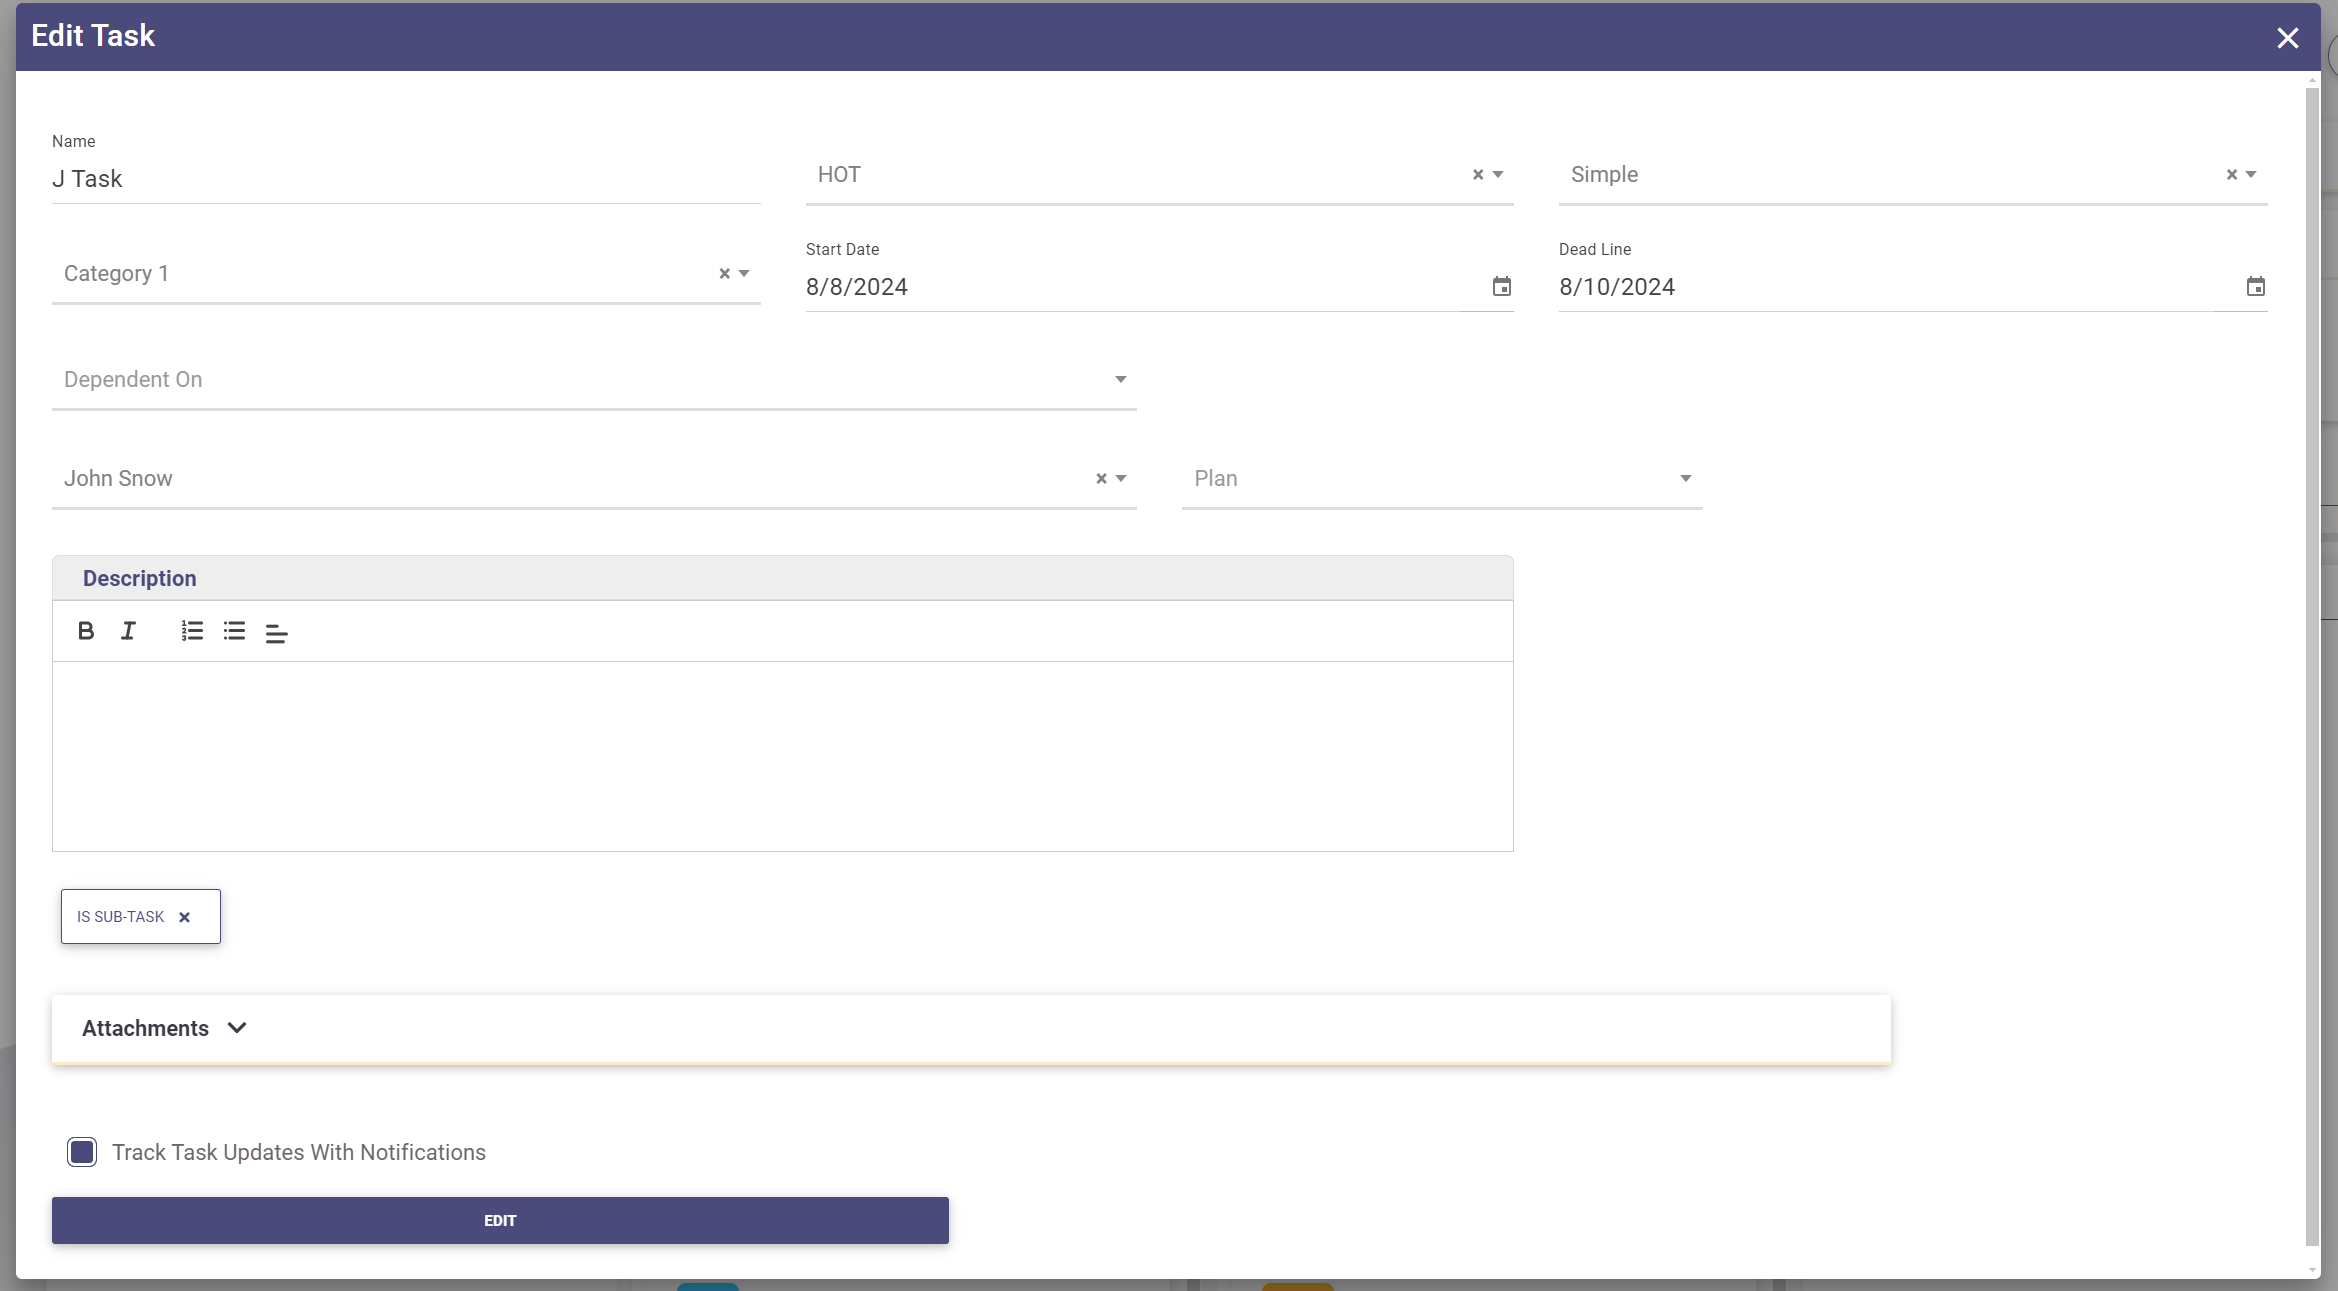The width and height of the screenshot is (2338, 1291).
Task: Close the Edit Task dialog
Action: [x=2287, y=38]
